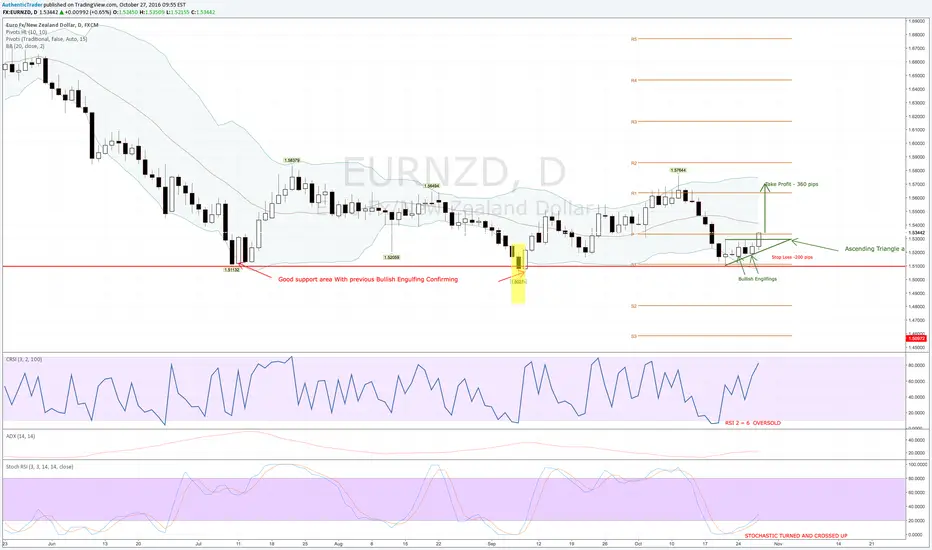Viewport: 932px width, 550px height.
Task: Click the FX:EURNZD, D symbol label
Action: pos(20,12)
